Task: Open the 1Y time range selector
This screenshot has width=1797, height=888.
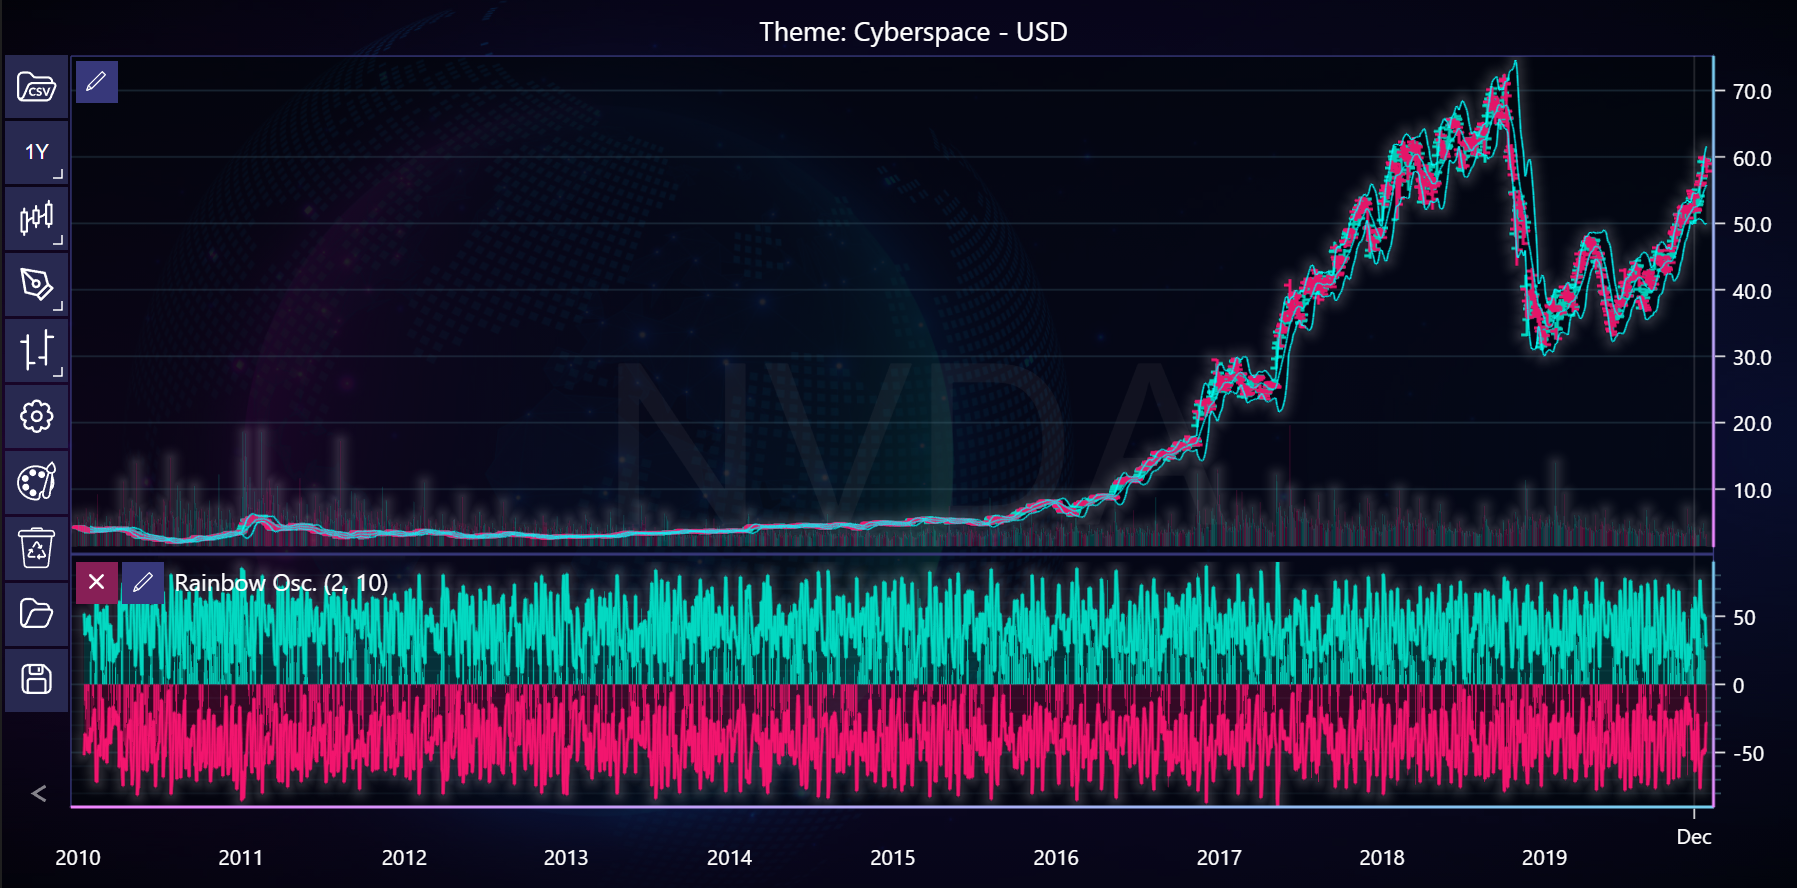Action: (x=36, y=153)
